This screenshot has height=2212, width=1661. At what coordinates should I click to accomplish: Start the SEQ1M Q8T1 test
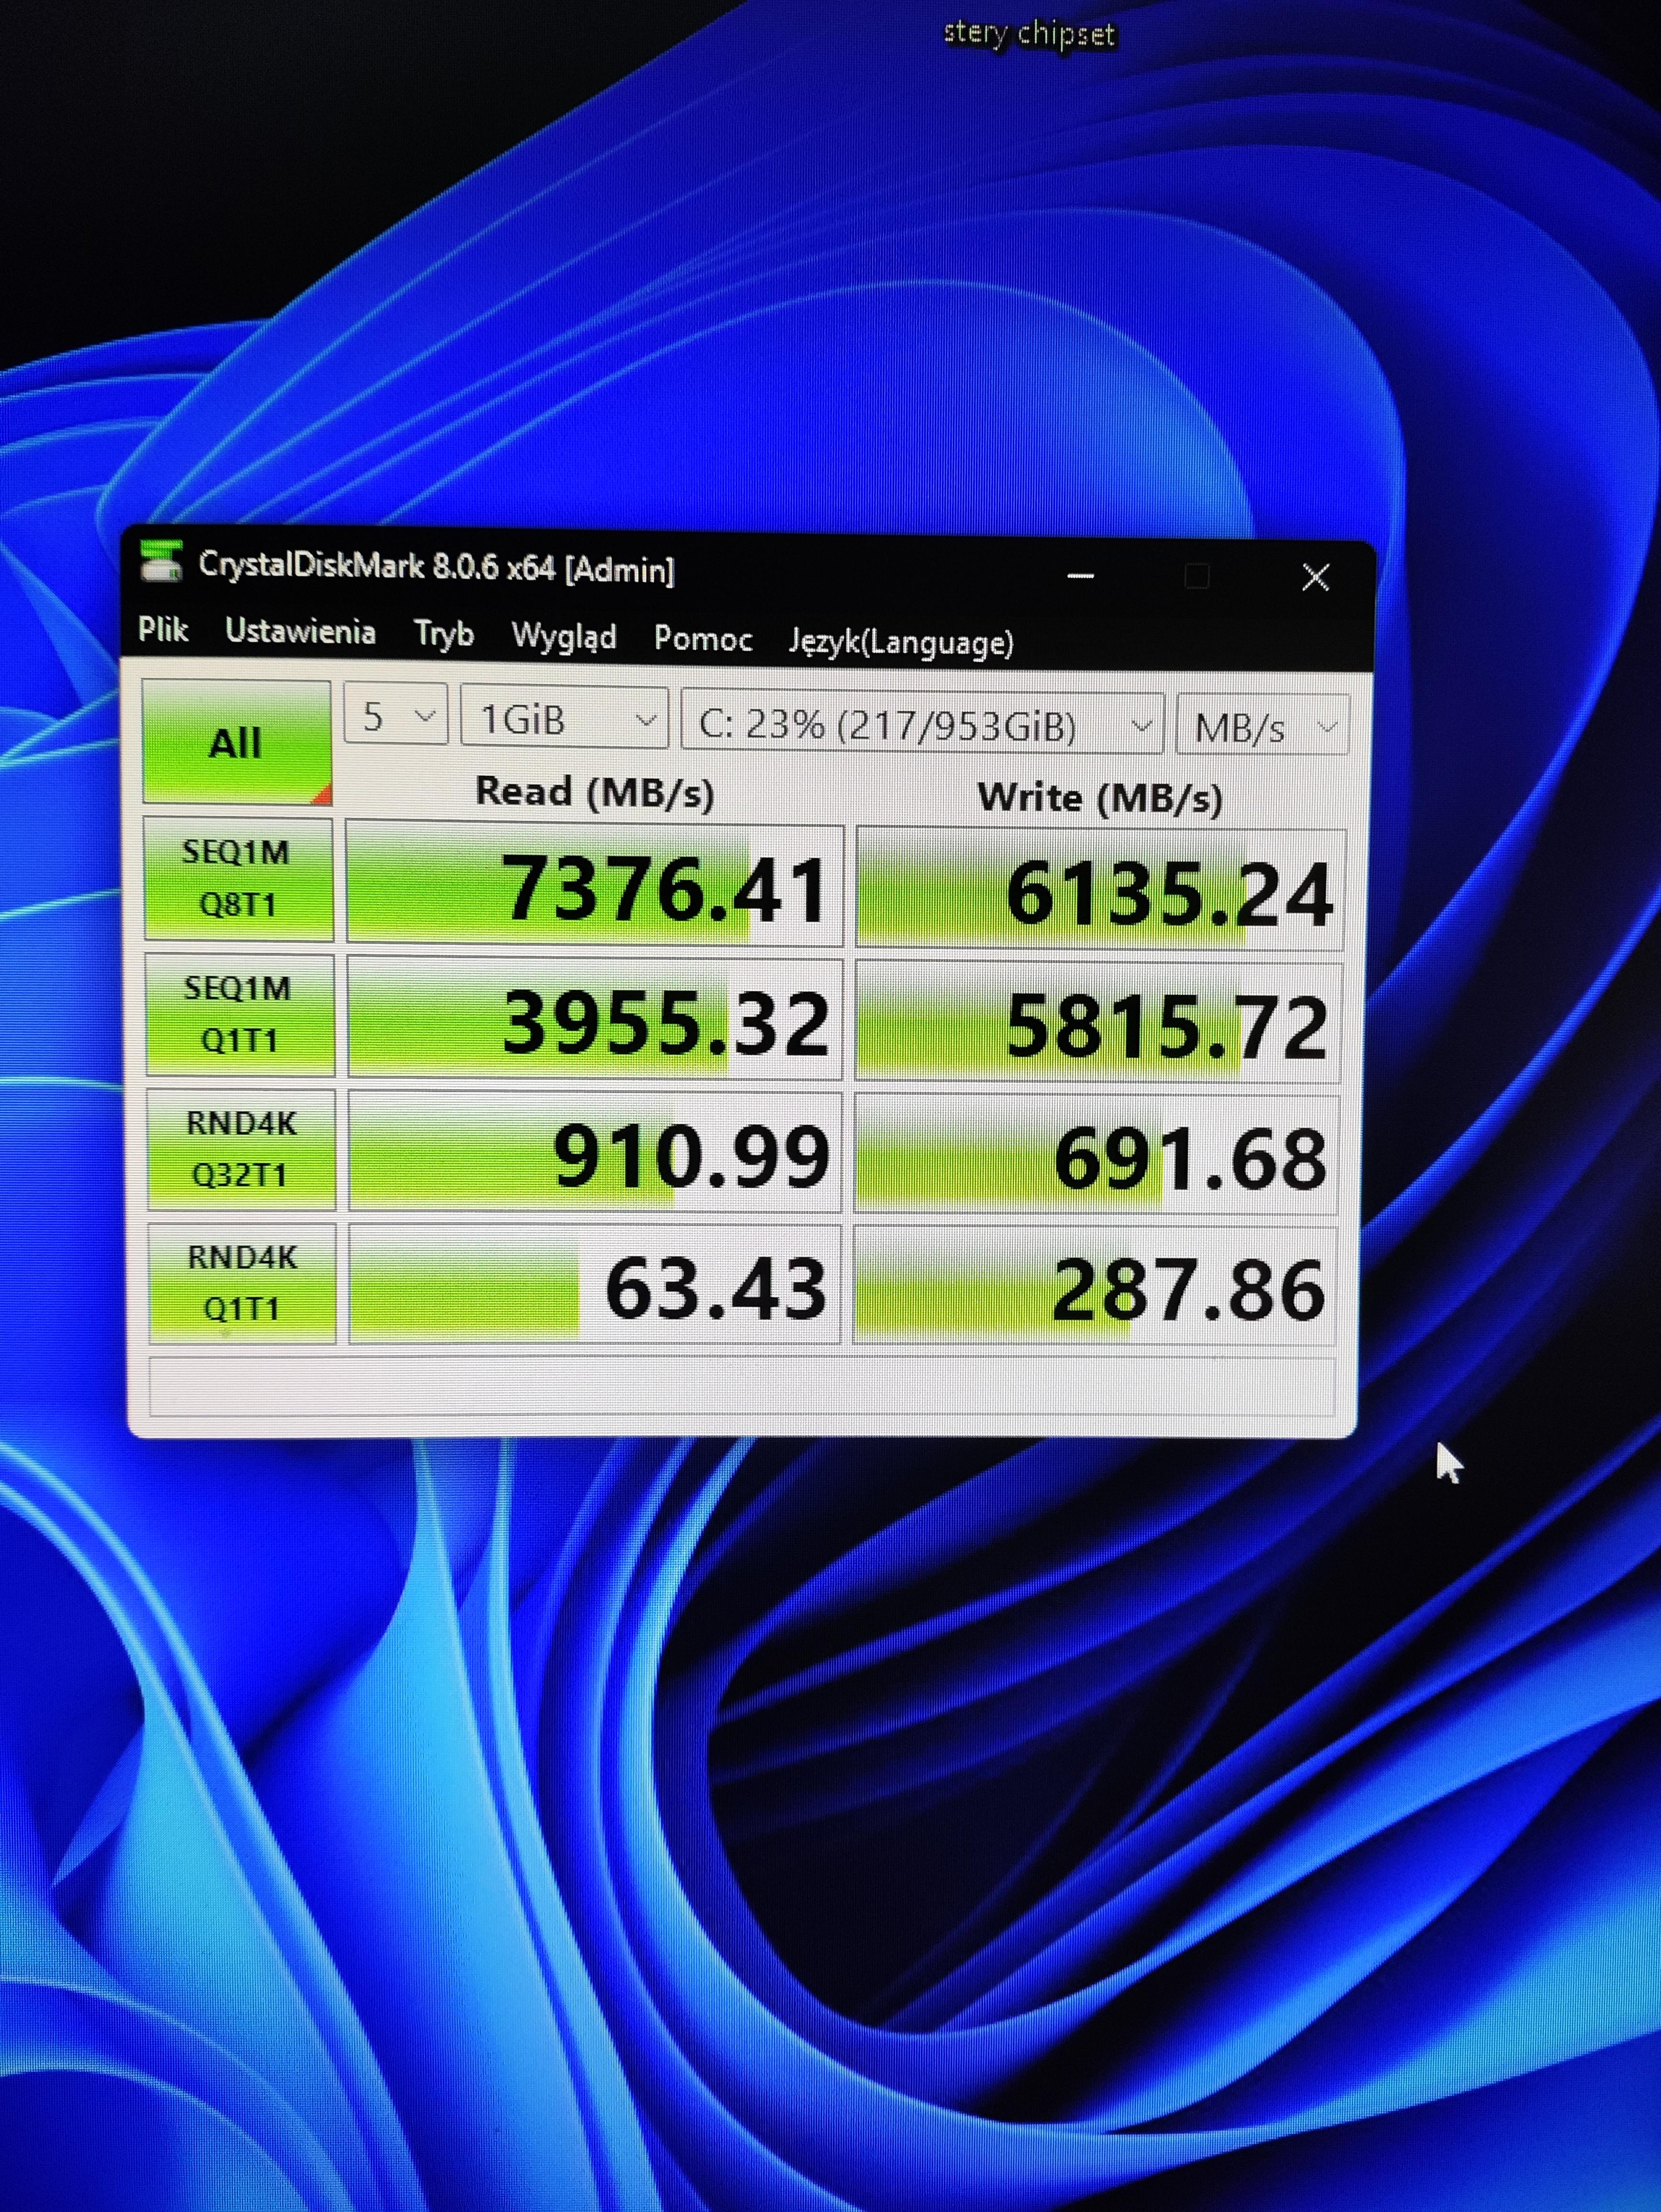(x=238, y=878)
